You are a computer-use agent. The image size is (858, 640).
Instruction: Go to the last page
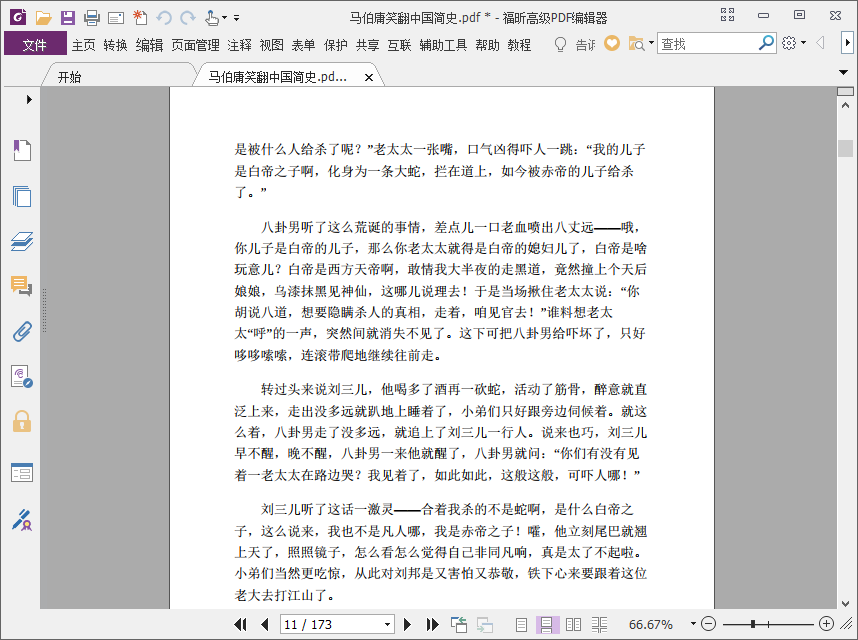(433, 624)
